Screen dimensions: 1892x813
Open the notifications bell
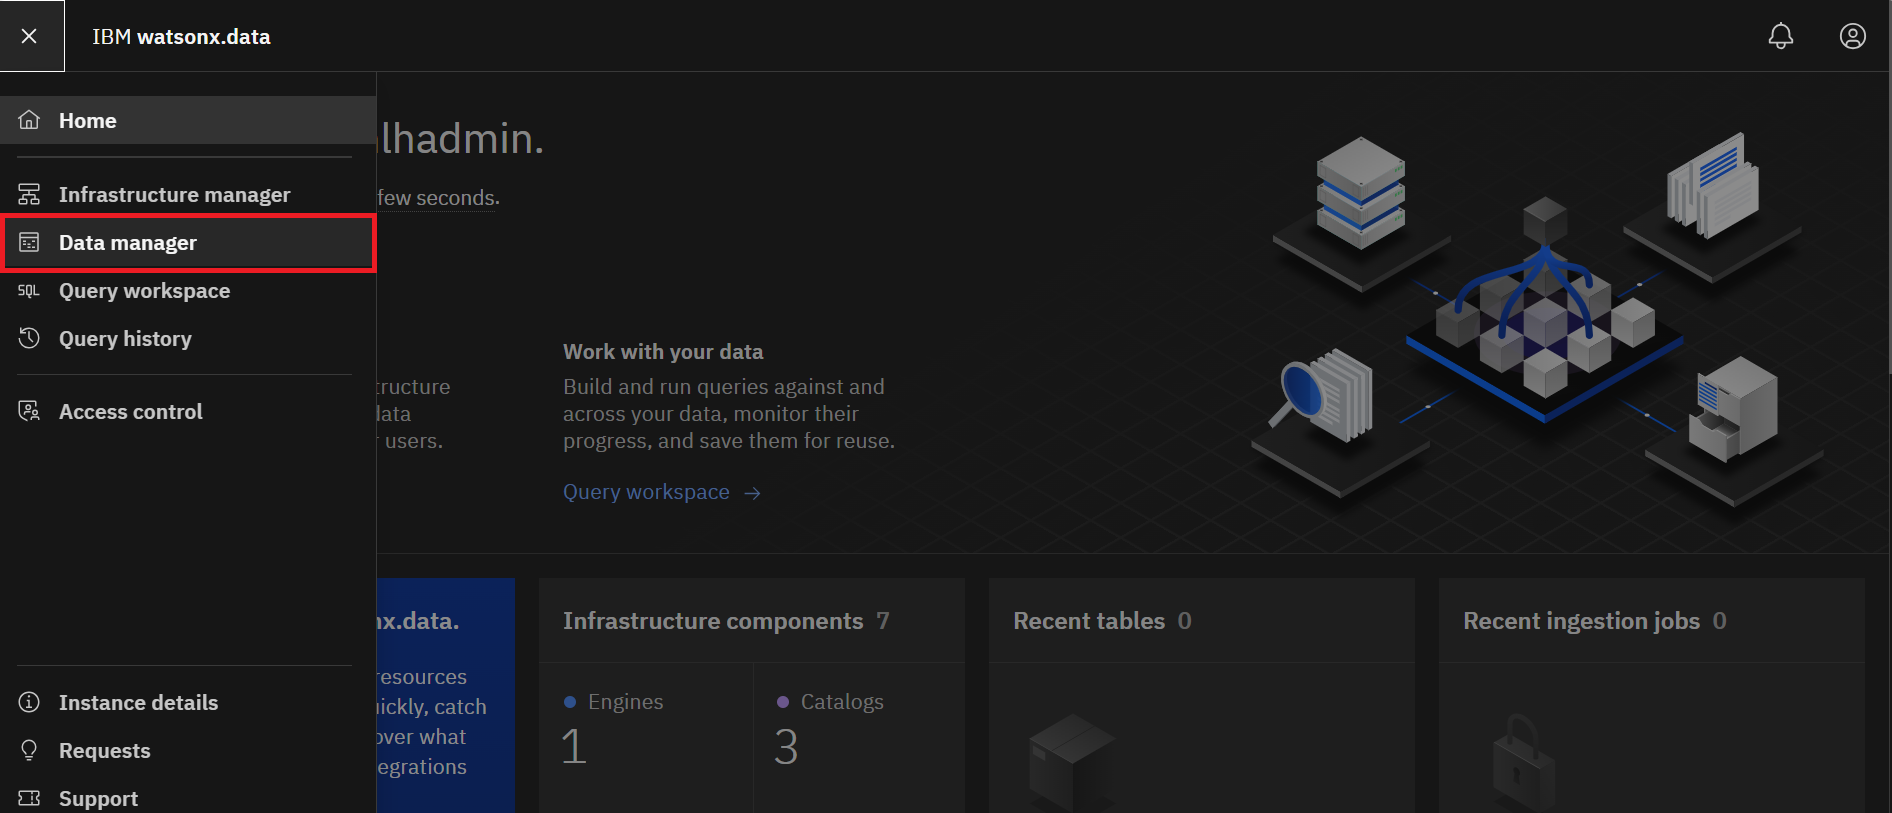tap(1781, 36)
